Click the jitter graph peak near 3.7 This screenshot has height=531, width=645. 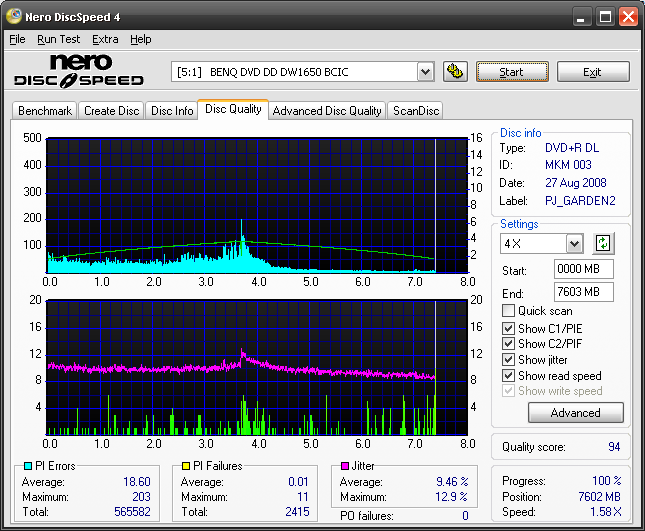click(242, 353)
